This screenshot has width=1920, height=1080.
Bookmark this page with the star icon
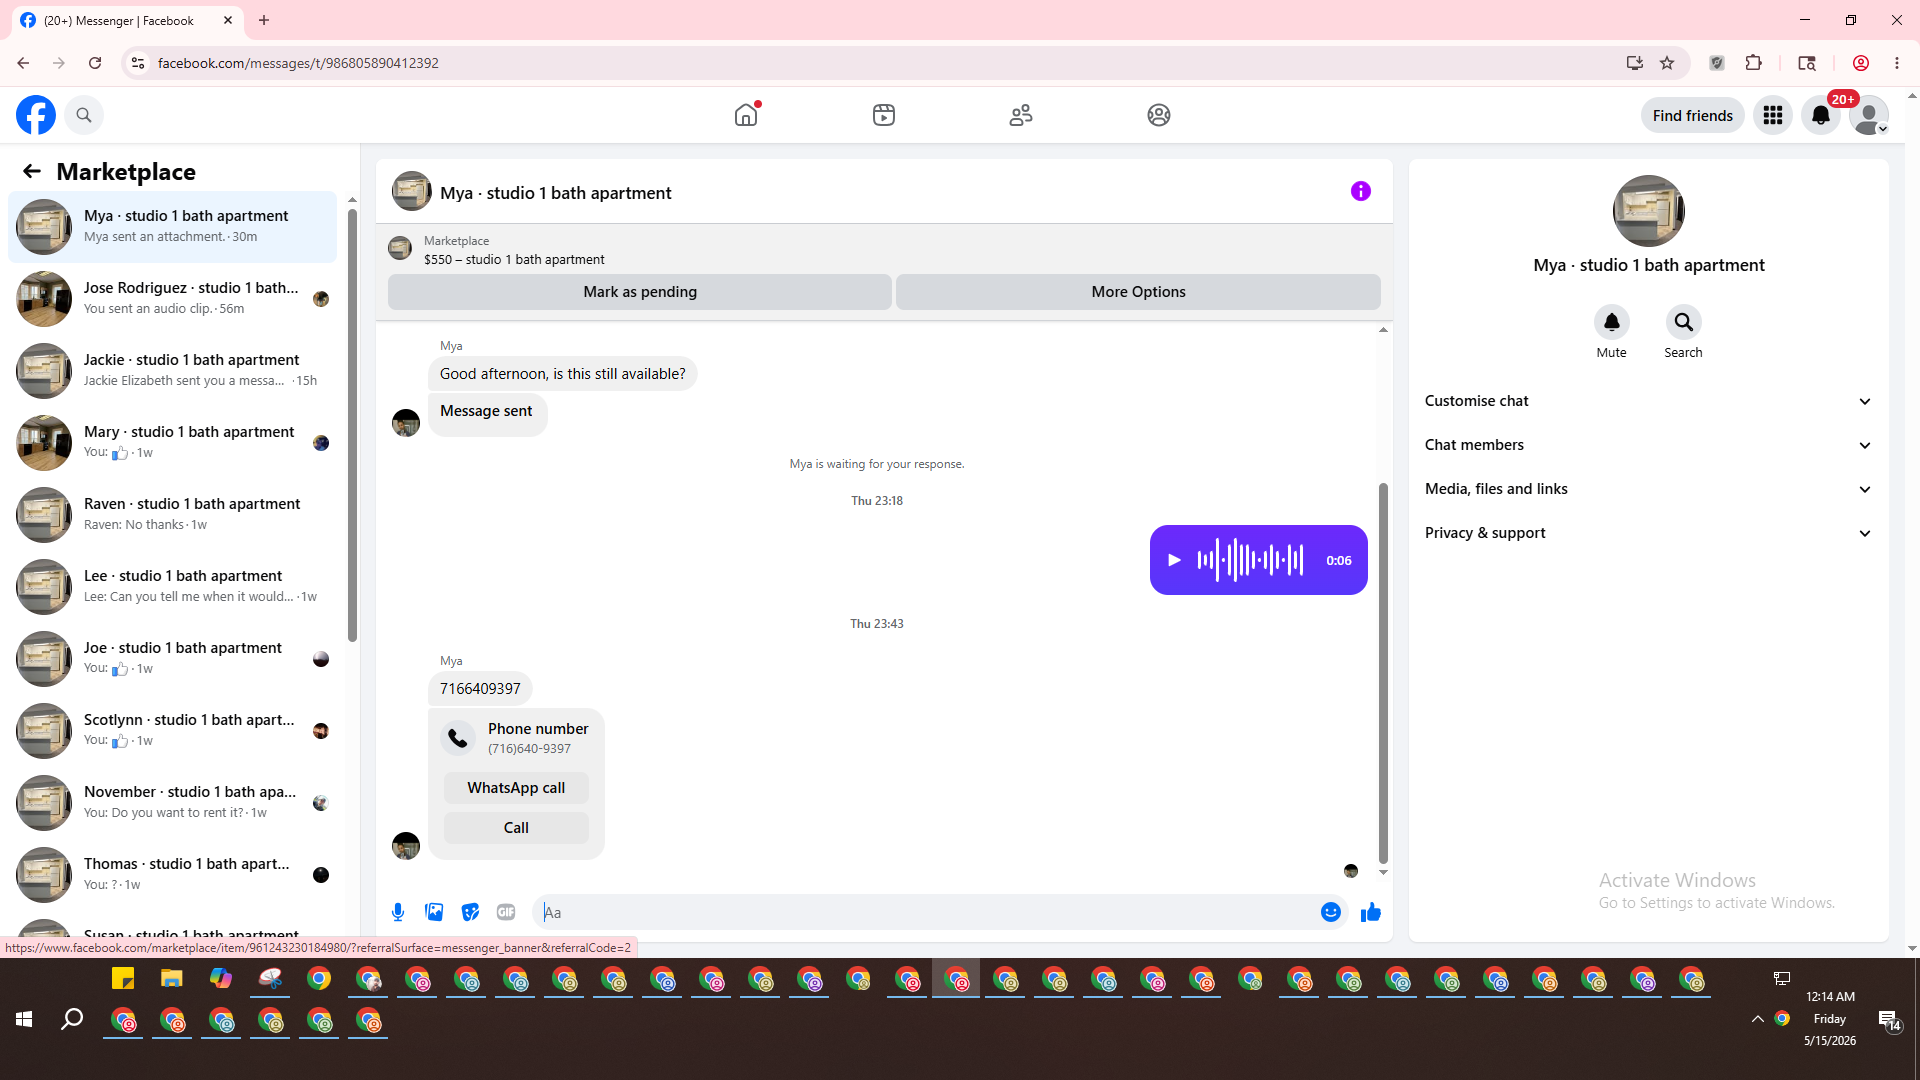click(x=1667, y=63)
